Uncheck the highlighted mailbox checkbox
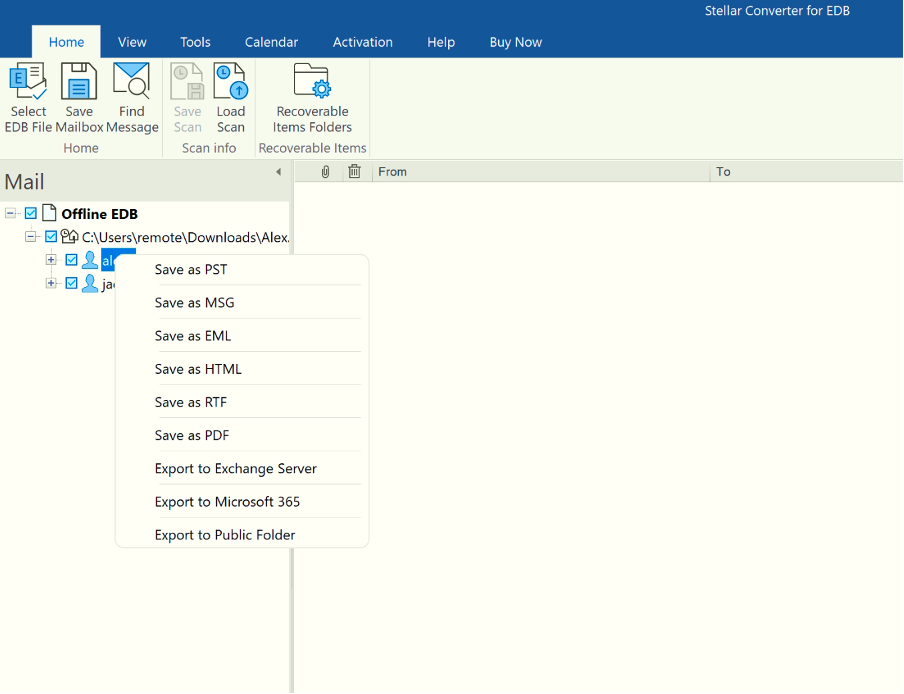Screen dimensions: 904x694 point(71,260)
